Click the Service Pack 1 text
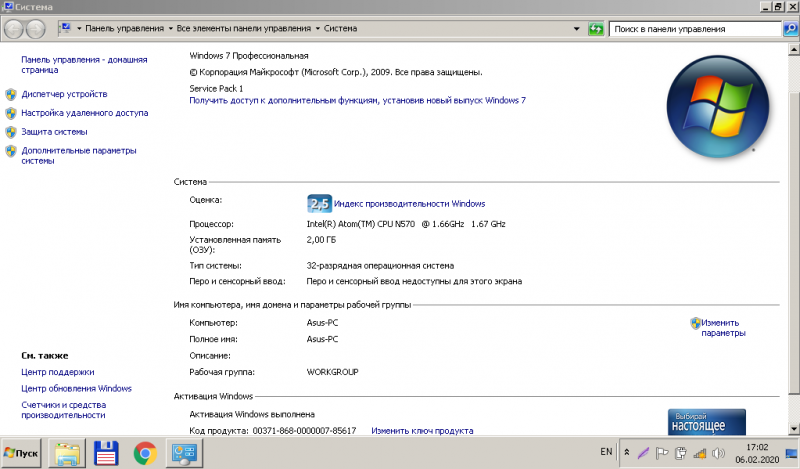The width and height of the screenshot is (800, 469). point(216,88)
